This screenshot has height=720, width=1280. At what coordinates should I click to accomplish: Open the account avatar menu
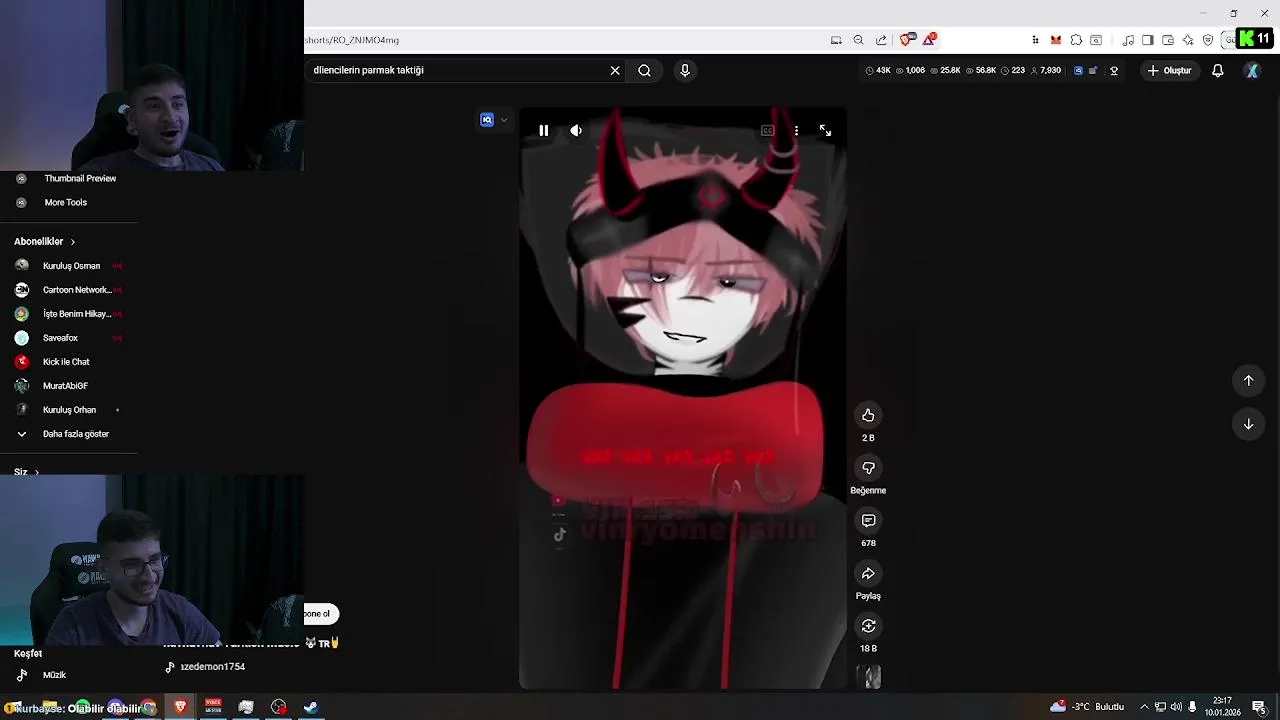pos(1252,70)
